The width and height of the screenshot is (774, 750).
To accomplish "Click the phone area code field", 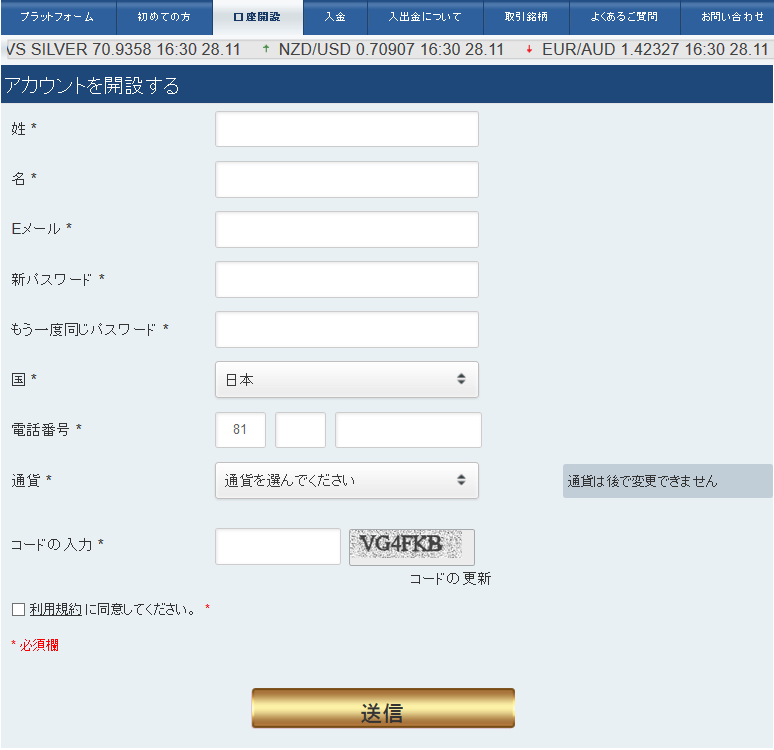I will click(x=300, y=430).
